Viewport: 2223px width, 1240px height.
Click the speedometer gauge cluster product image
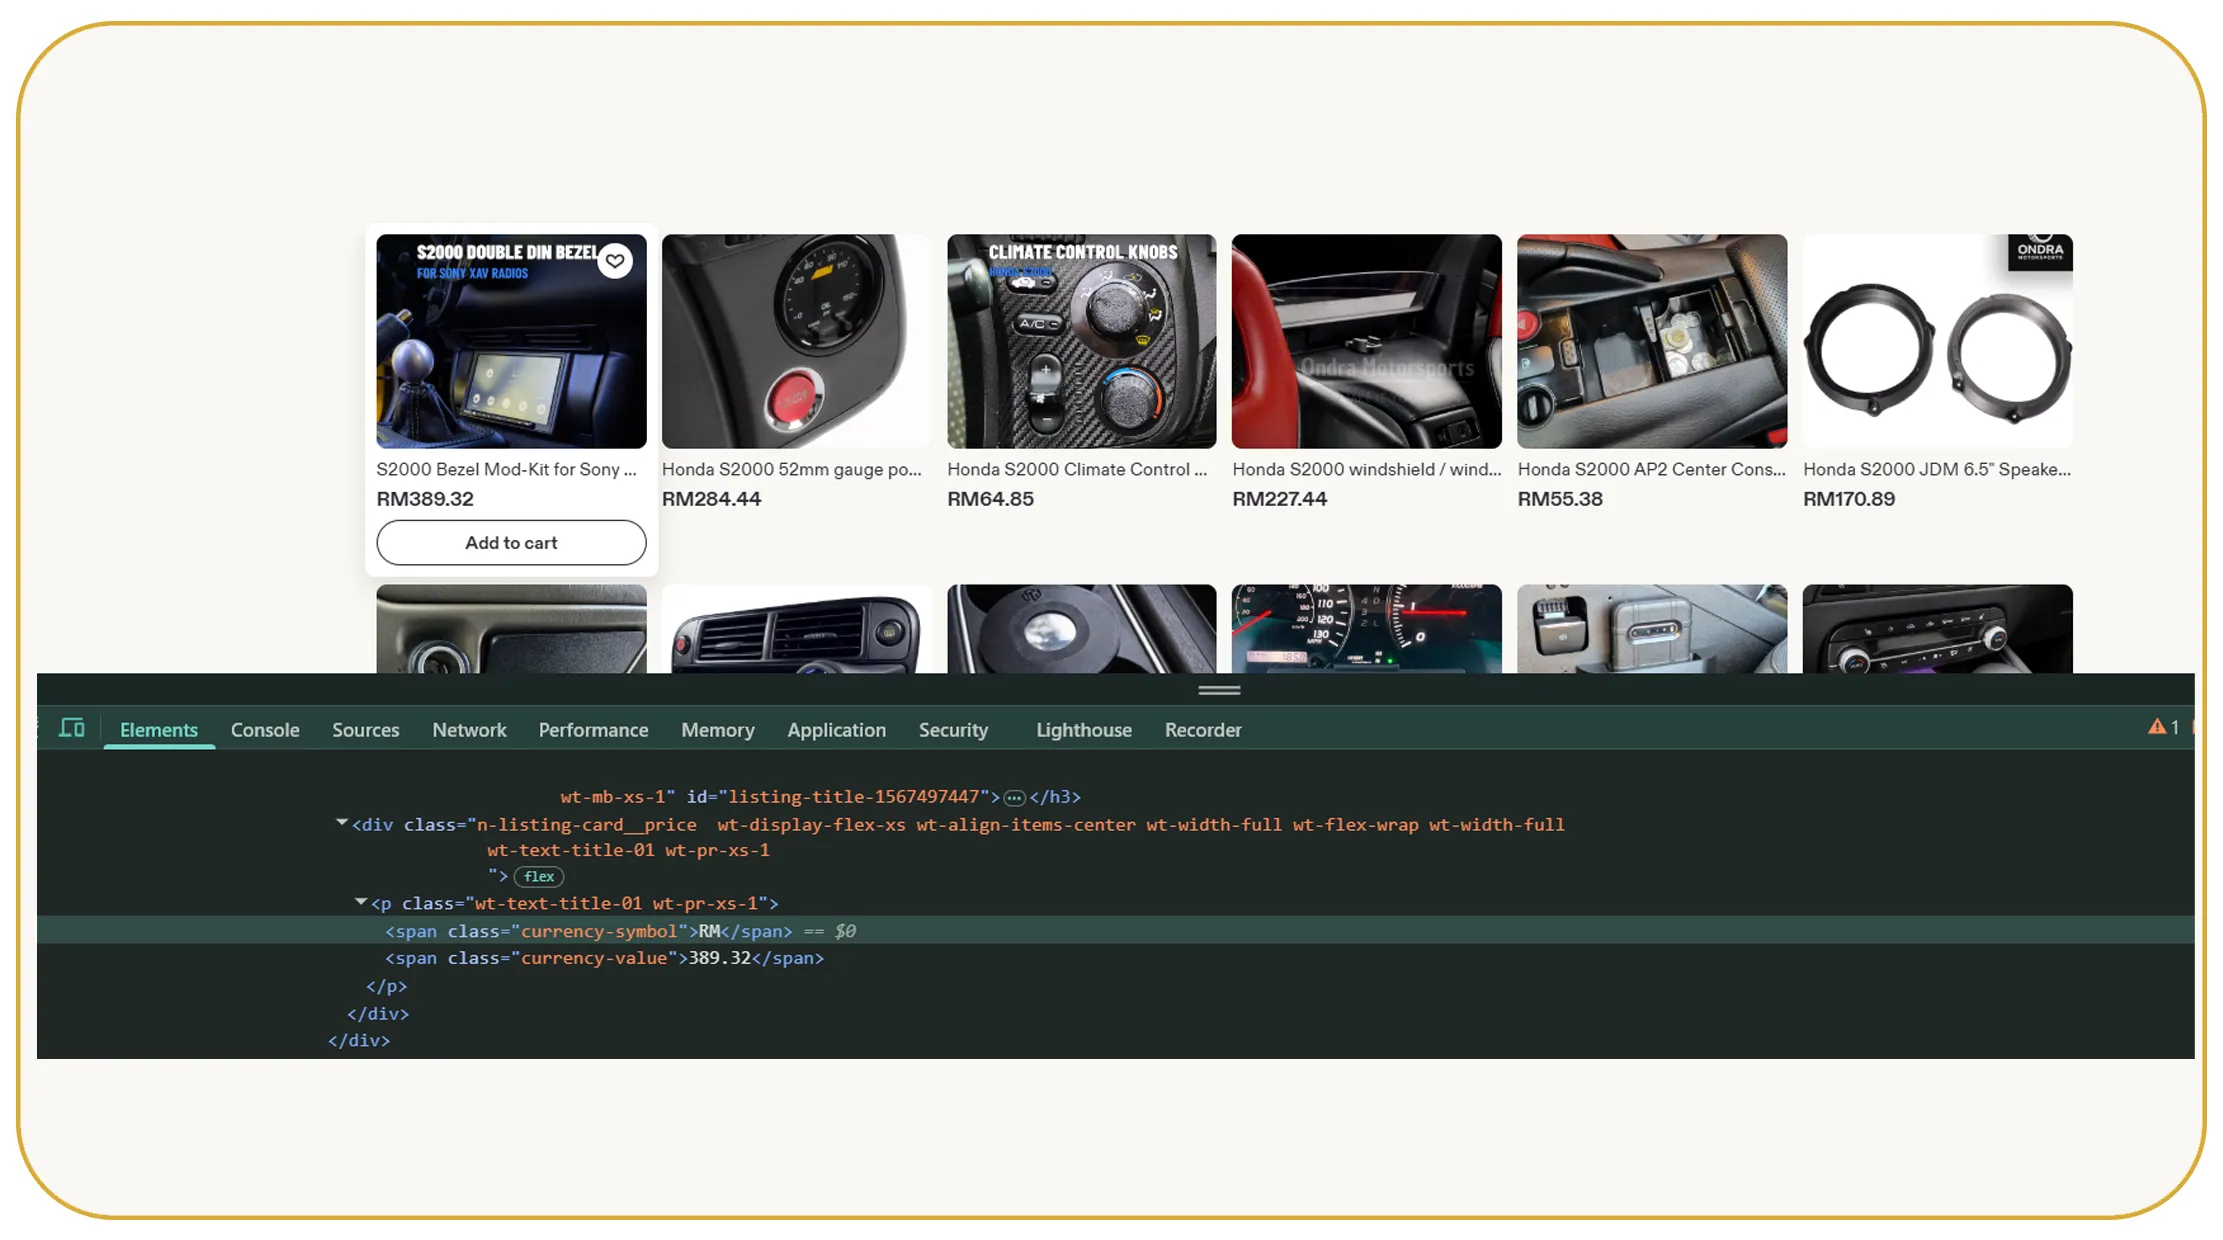click(x=1366, y=629)
